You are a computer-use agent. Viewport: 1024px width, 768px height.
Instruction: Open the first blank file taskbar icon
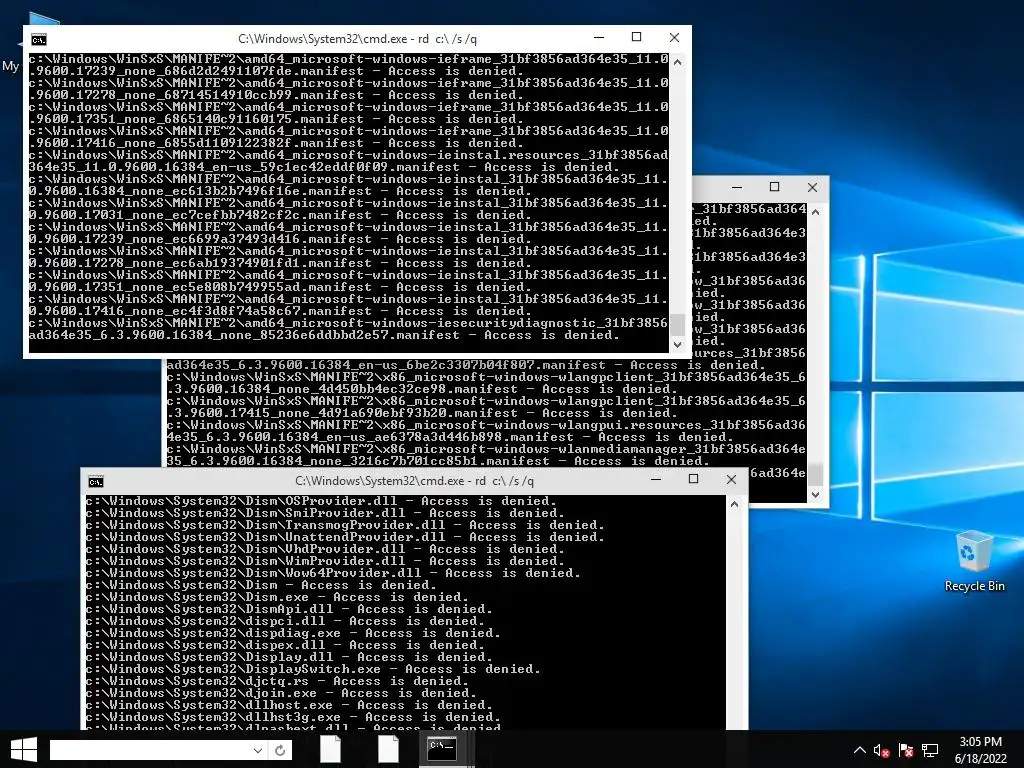pyautogui.click(x=330, y=749)
